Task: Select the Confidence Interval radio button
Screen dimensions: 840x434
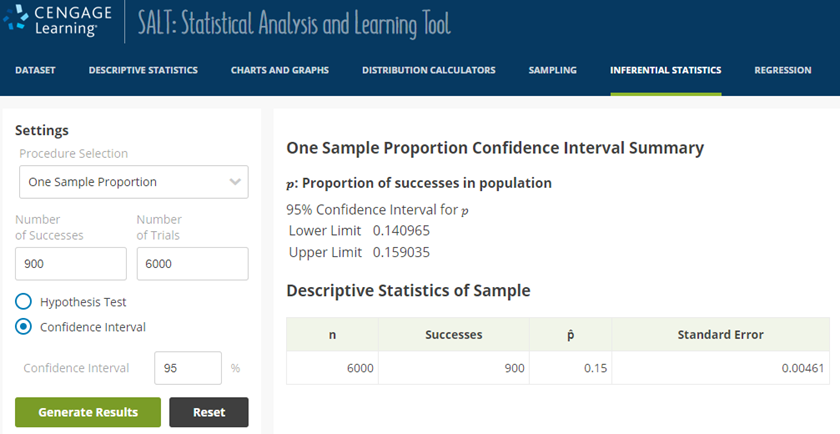Action: click(x=24, y=326)
